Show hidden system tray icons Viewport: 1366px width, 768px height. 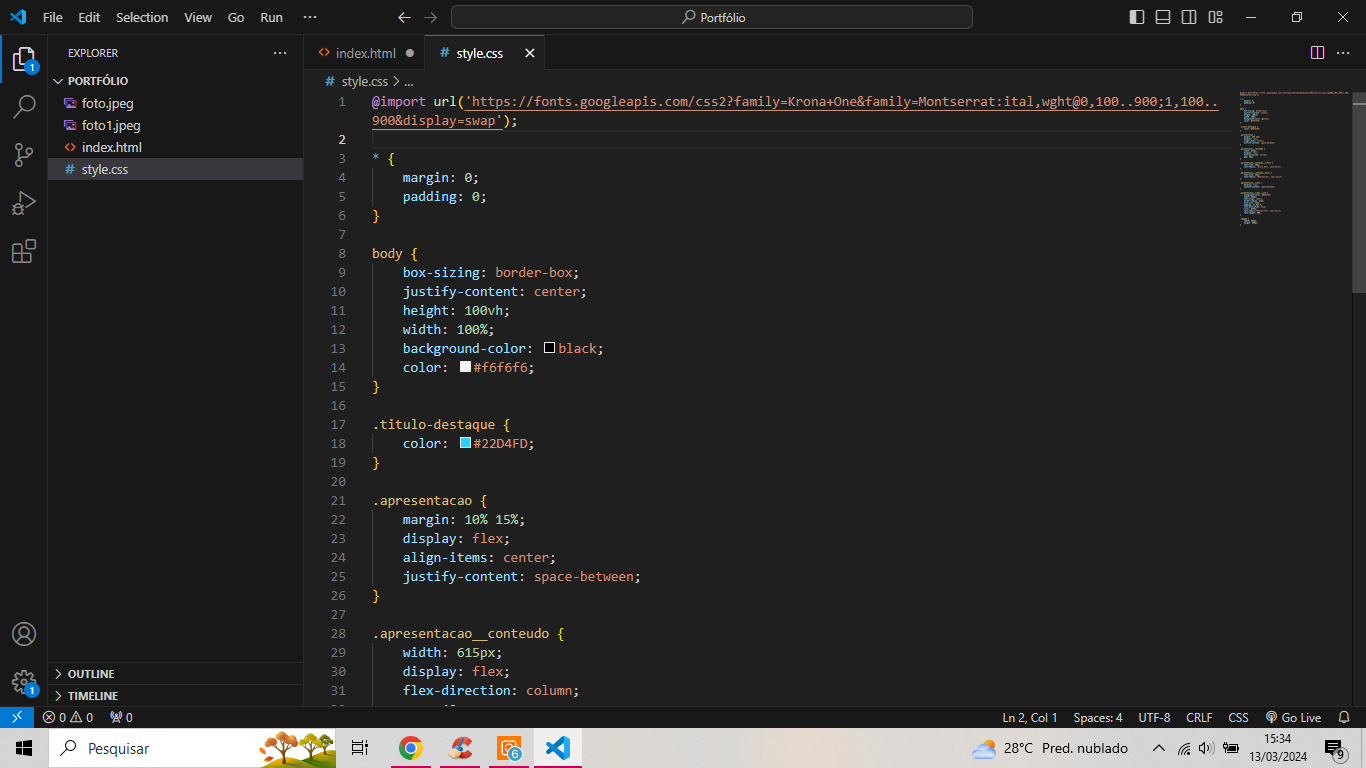click(x=1159, y=748)
